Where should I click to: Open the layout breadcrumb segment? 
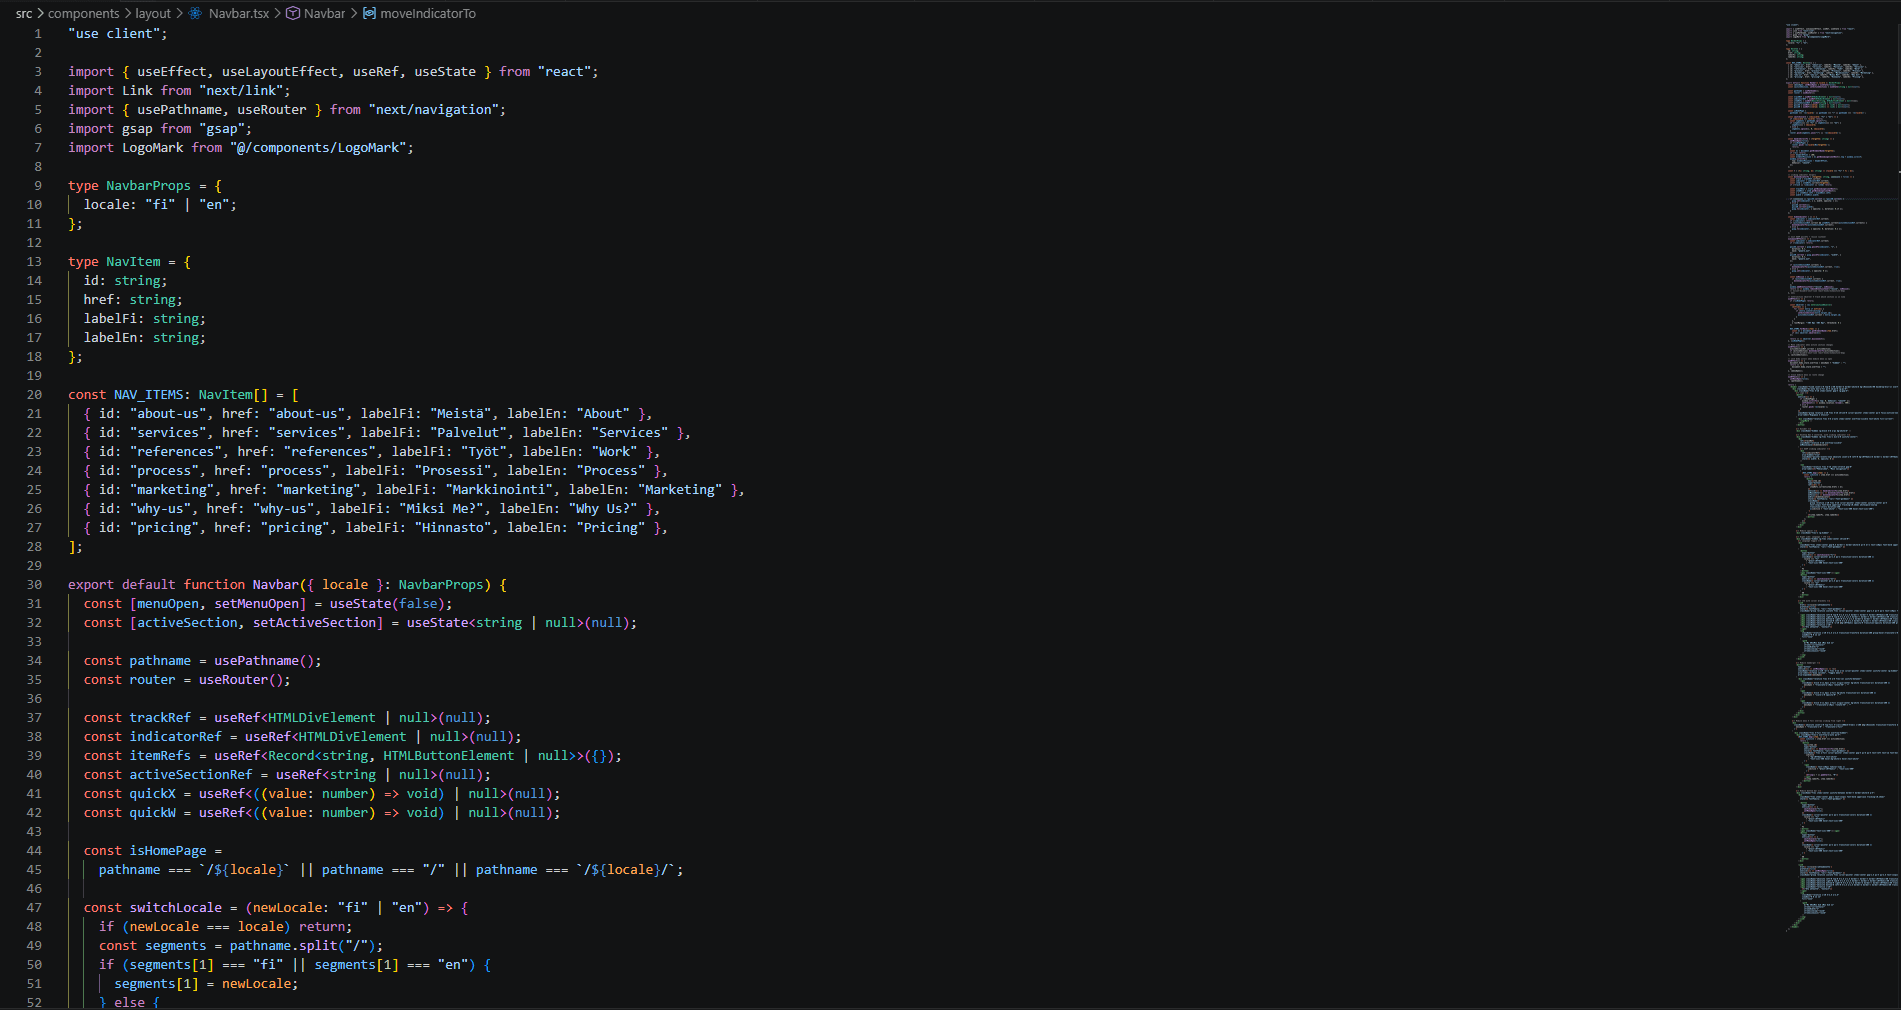pos(153,14)
